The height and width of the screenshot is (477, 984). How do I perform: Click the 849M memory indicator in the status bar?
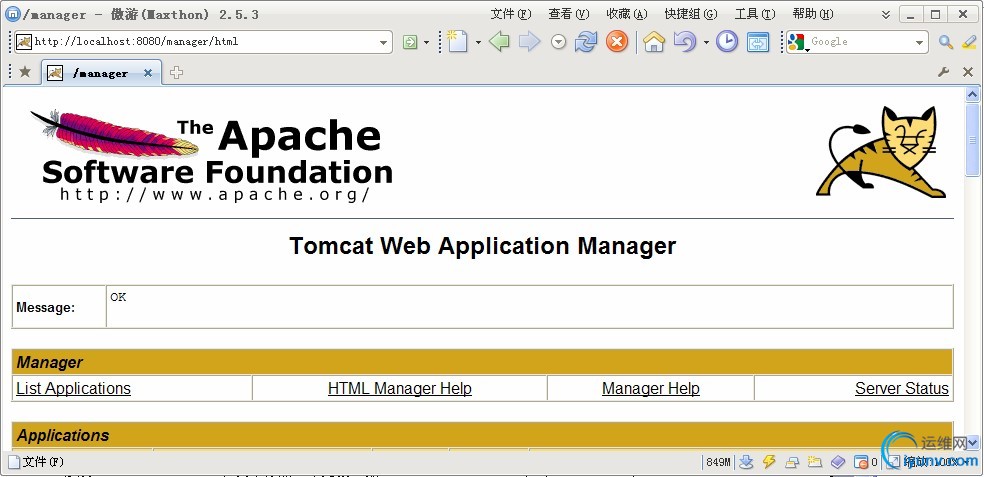tap(718, 463)
